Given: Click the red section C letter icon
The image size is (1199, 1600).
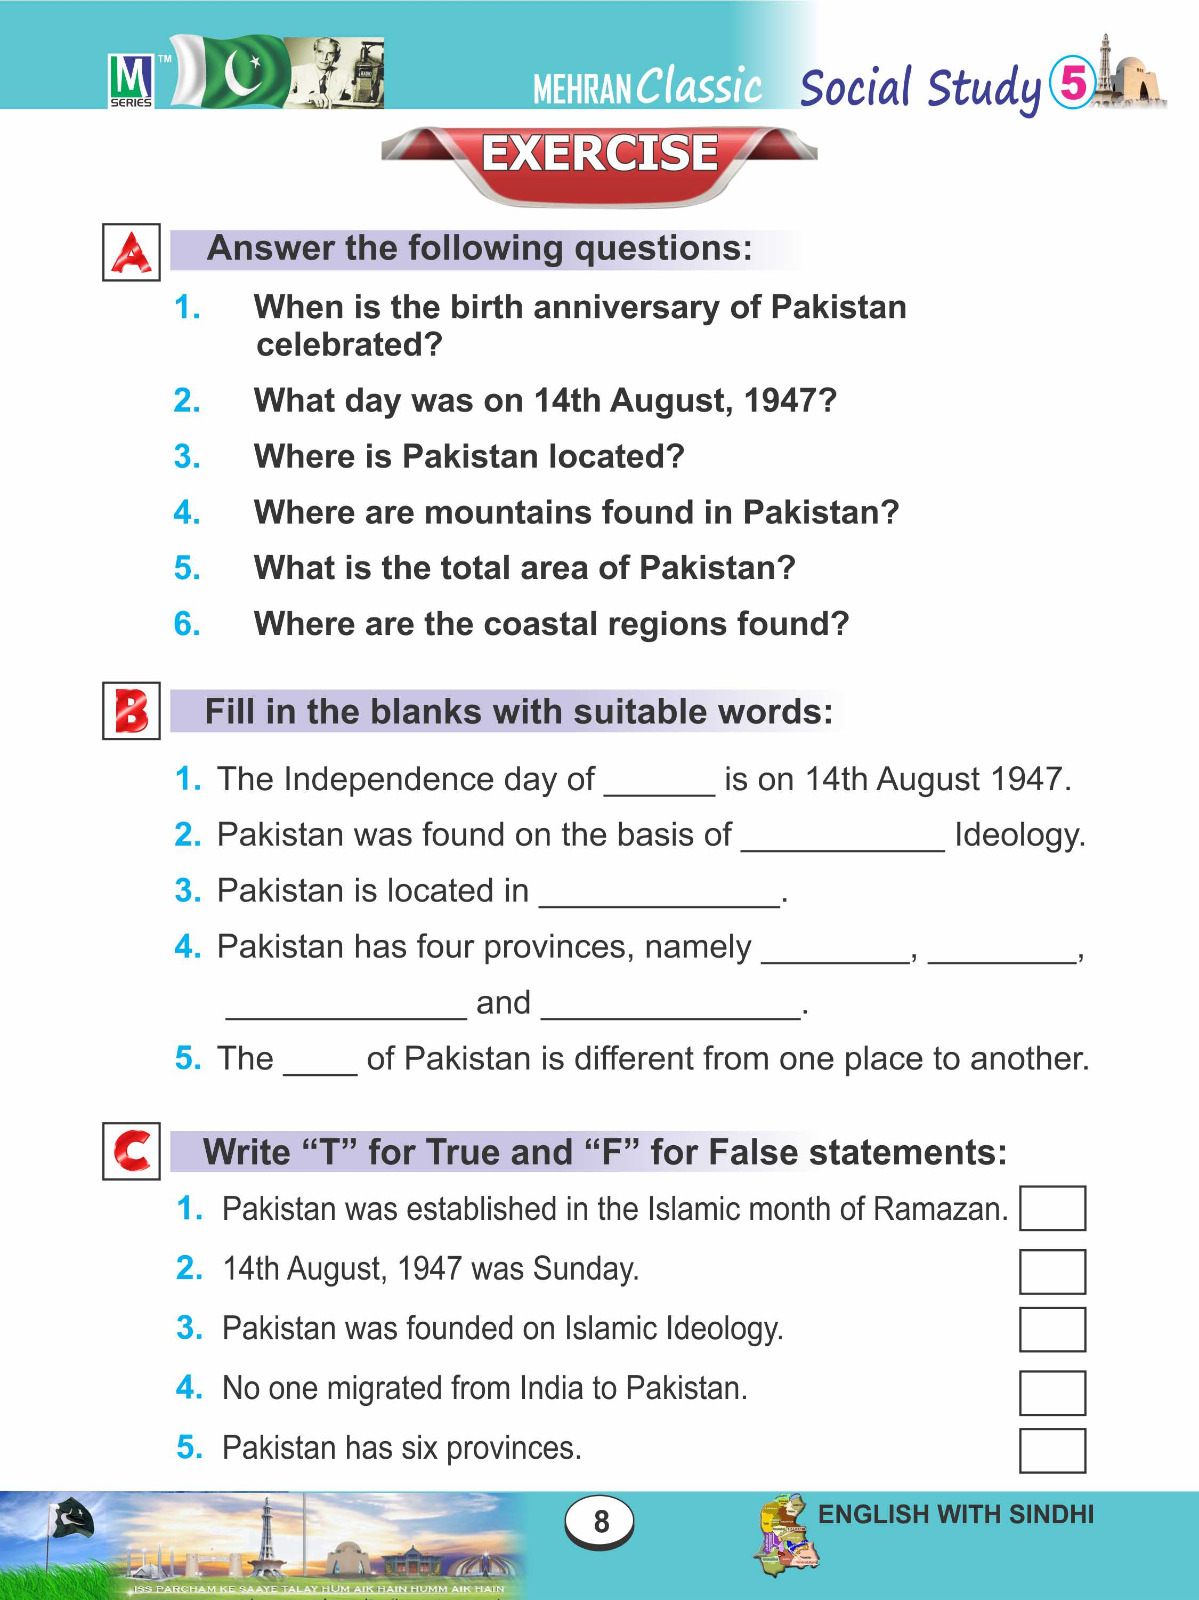Looking at the screenshot, I should (x=131, y=1151).
